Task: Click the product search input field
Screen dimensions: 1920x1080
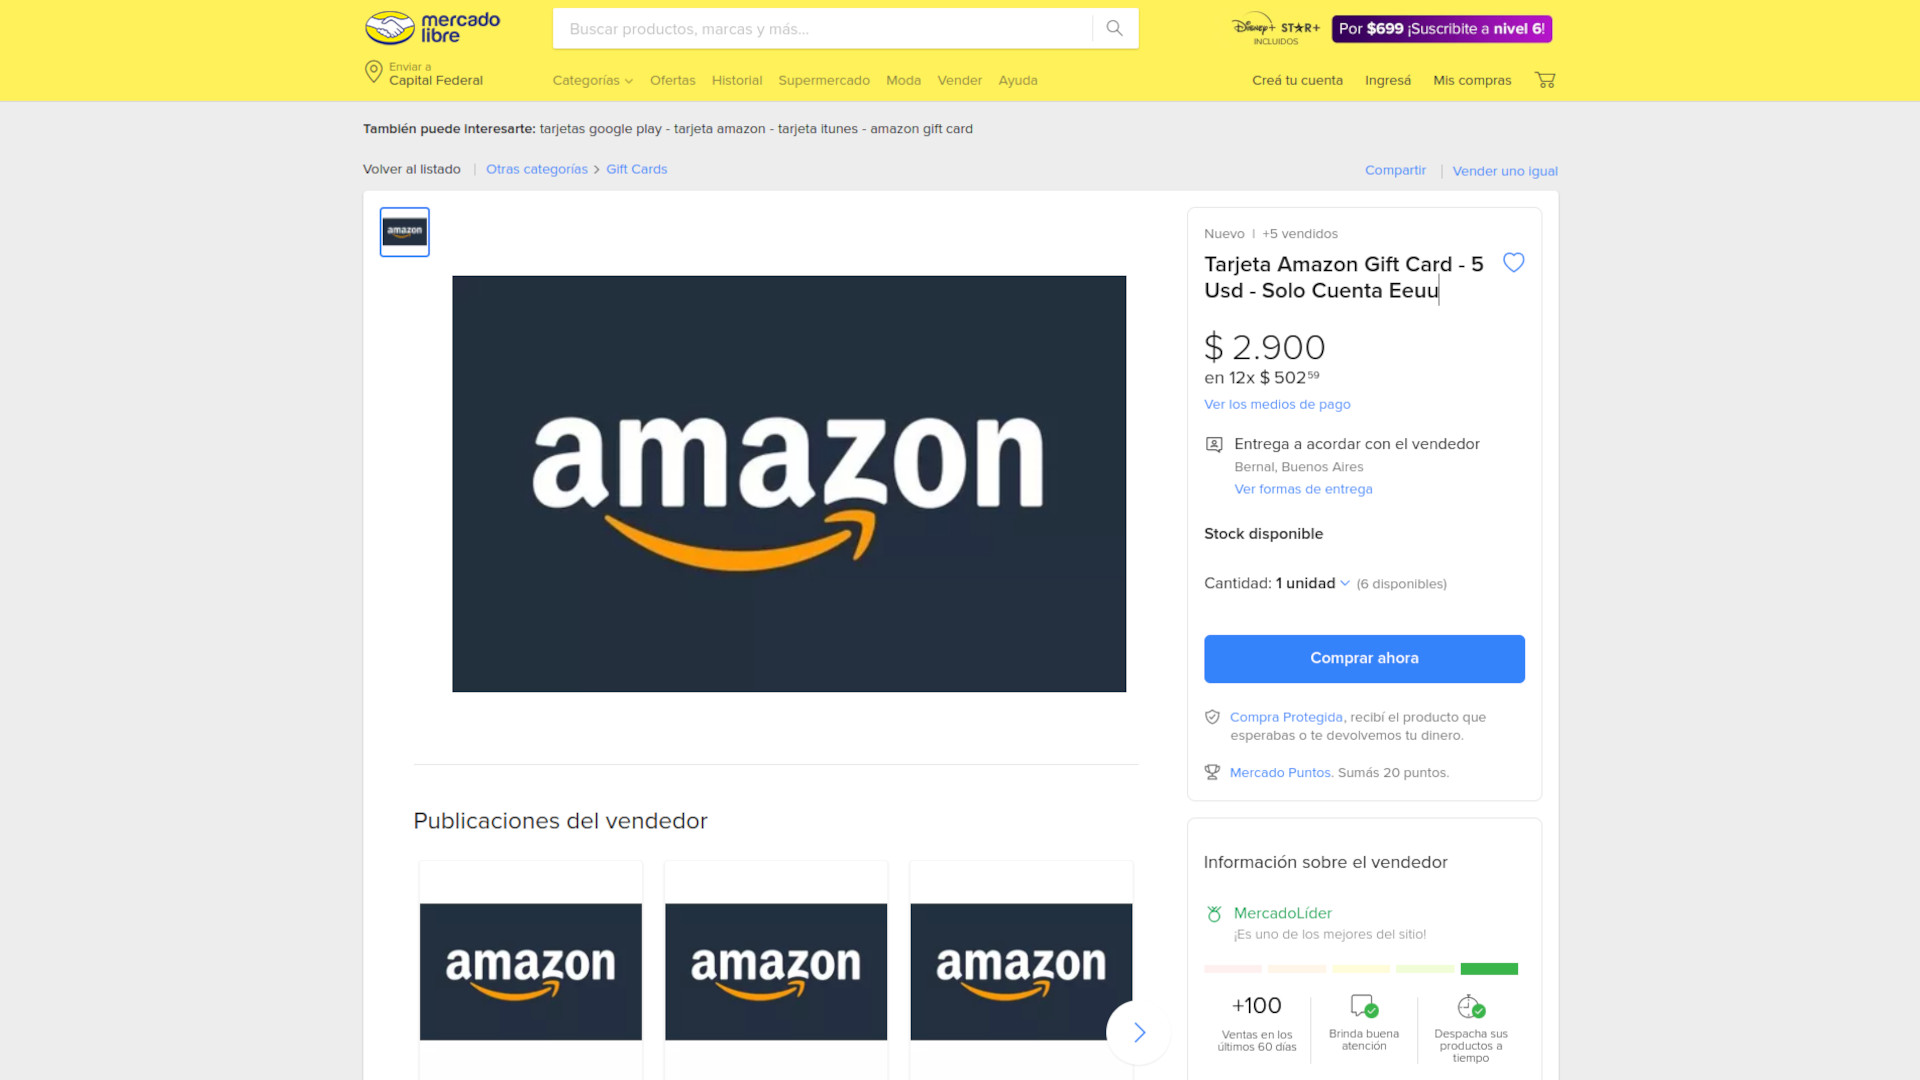Action: (822, 29)
